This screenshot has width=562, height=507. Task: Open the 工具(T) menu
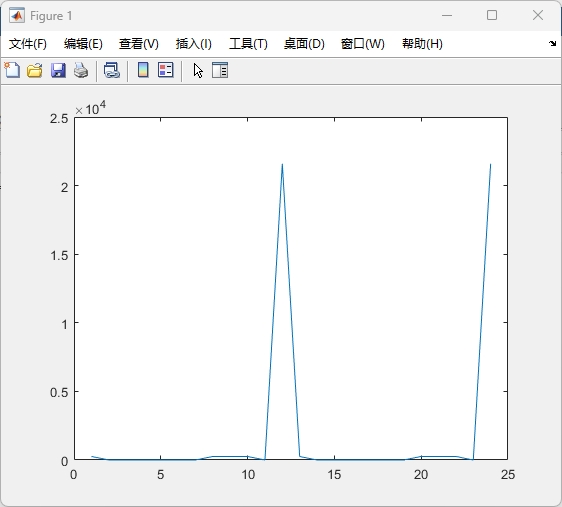pyautogui.click(x=248, y=44)
